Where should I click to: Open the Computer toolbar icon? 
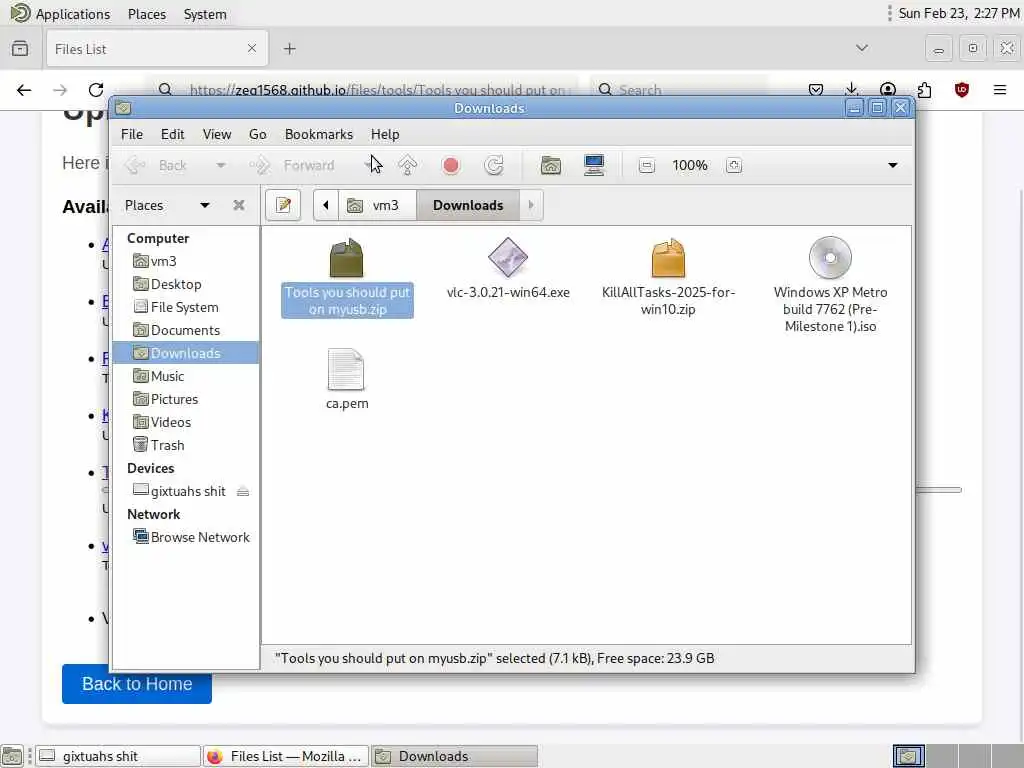[594, 165]
